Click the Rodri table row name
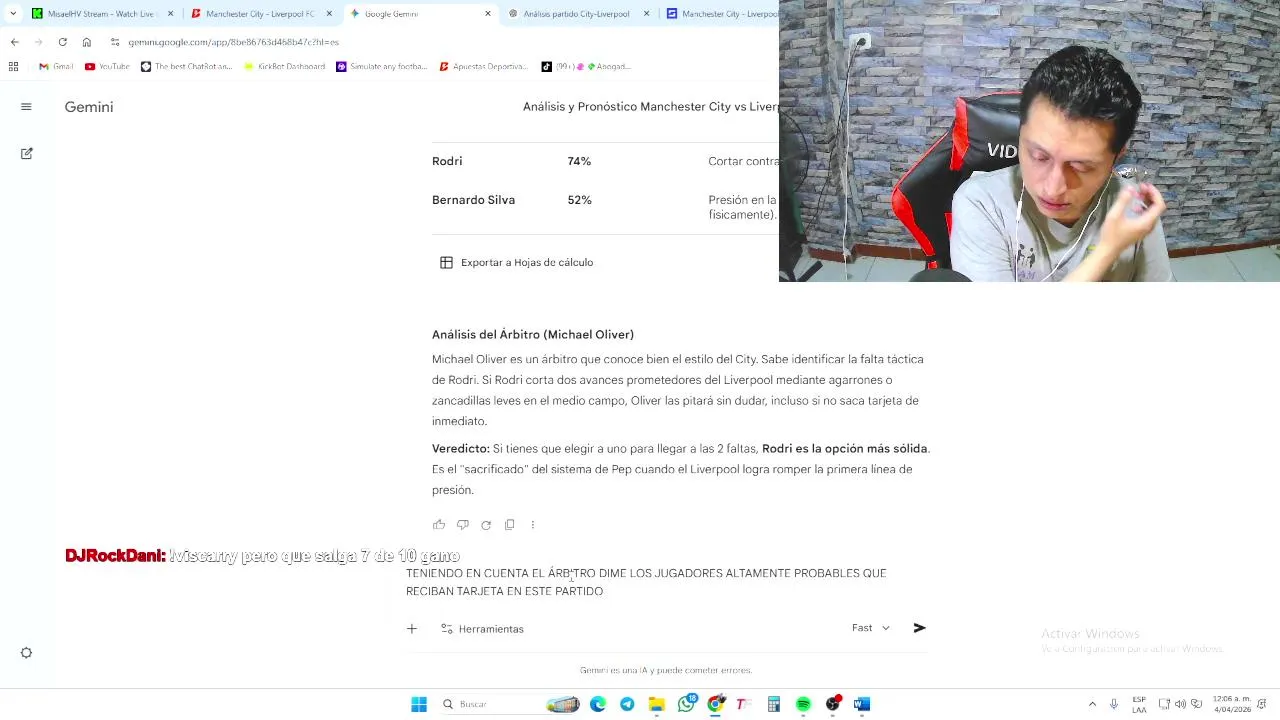The height and width of the screenshot is (720, 1280). [447, 161]
